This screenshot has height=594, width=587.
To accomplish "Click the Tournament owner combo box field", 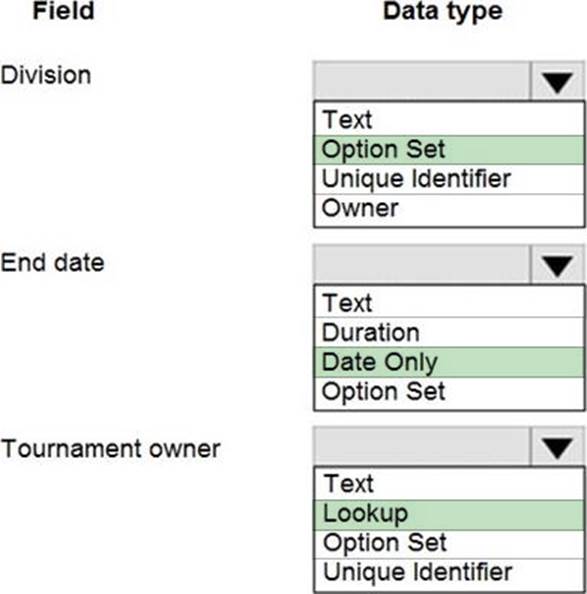I will point(422,447).
